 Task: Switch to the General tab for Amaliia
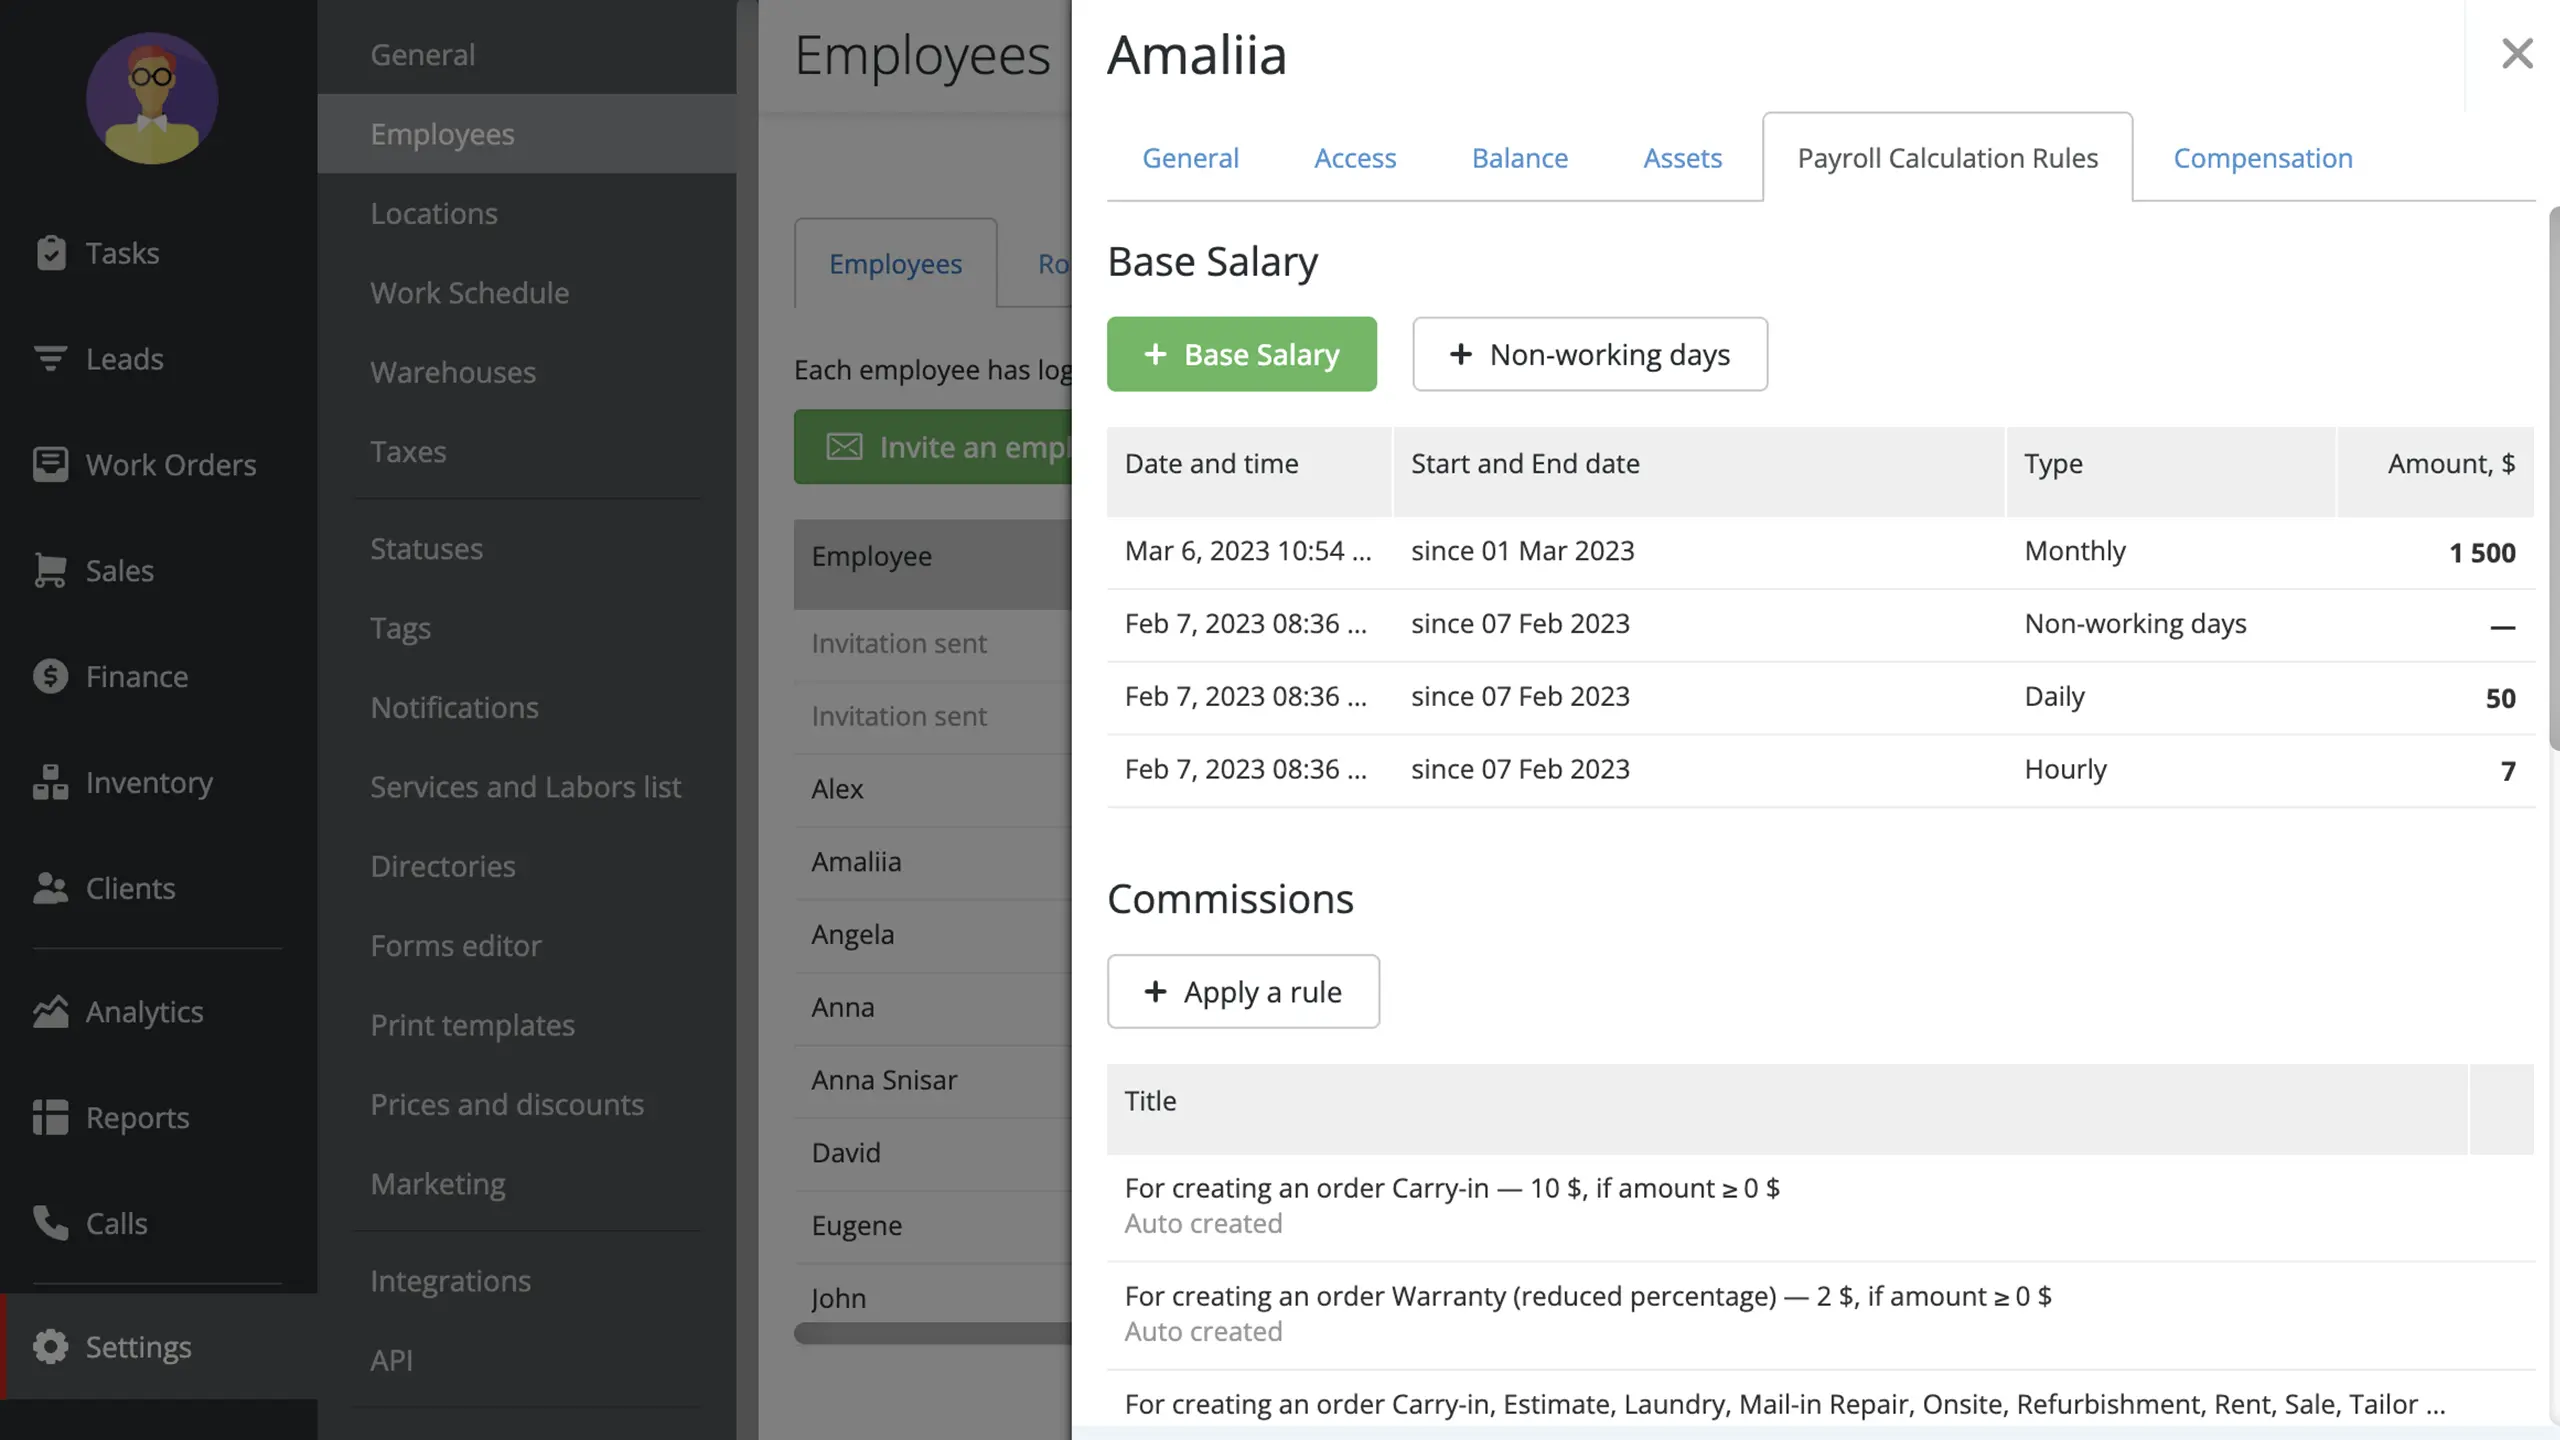(1190, 155)
